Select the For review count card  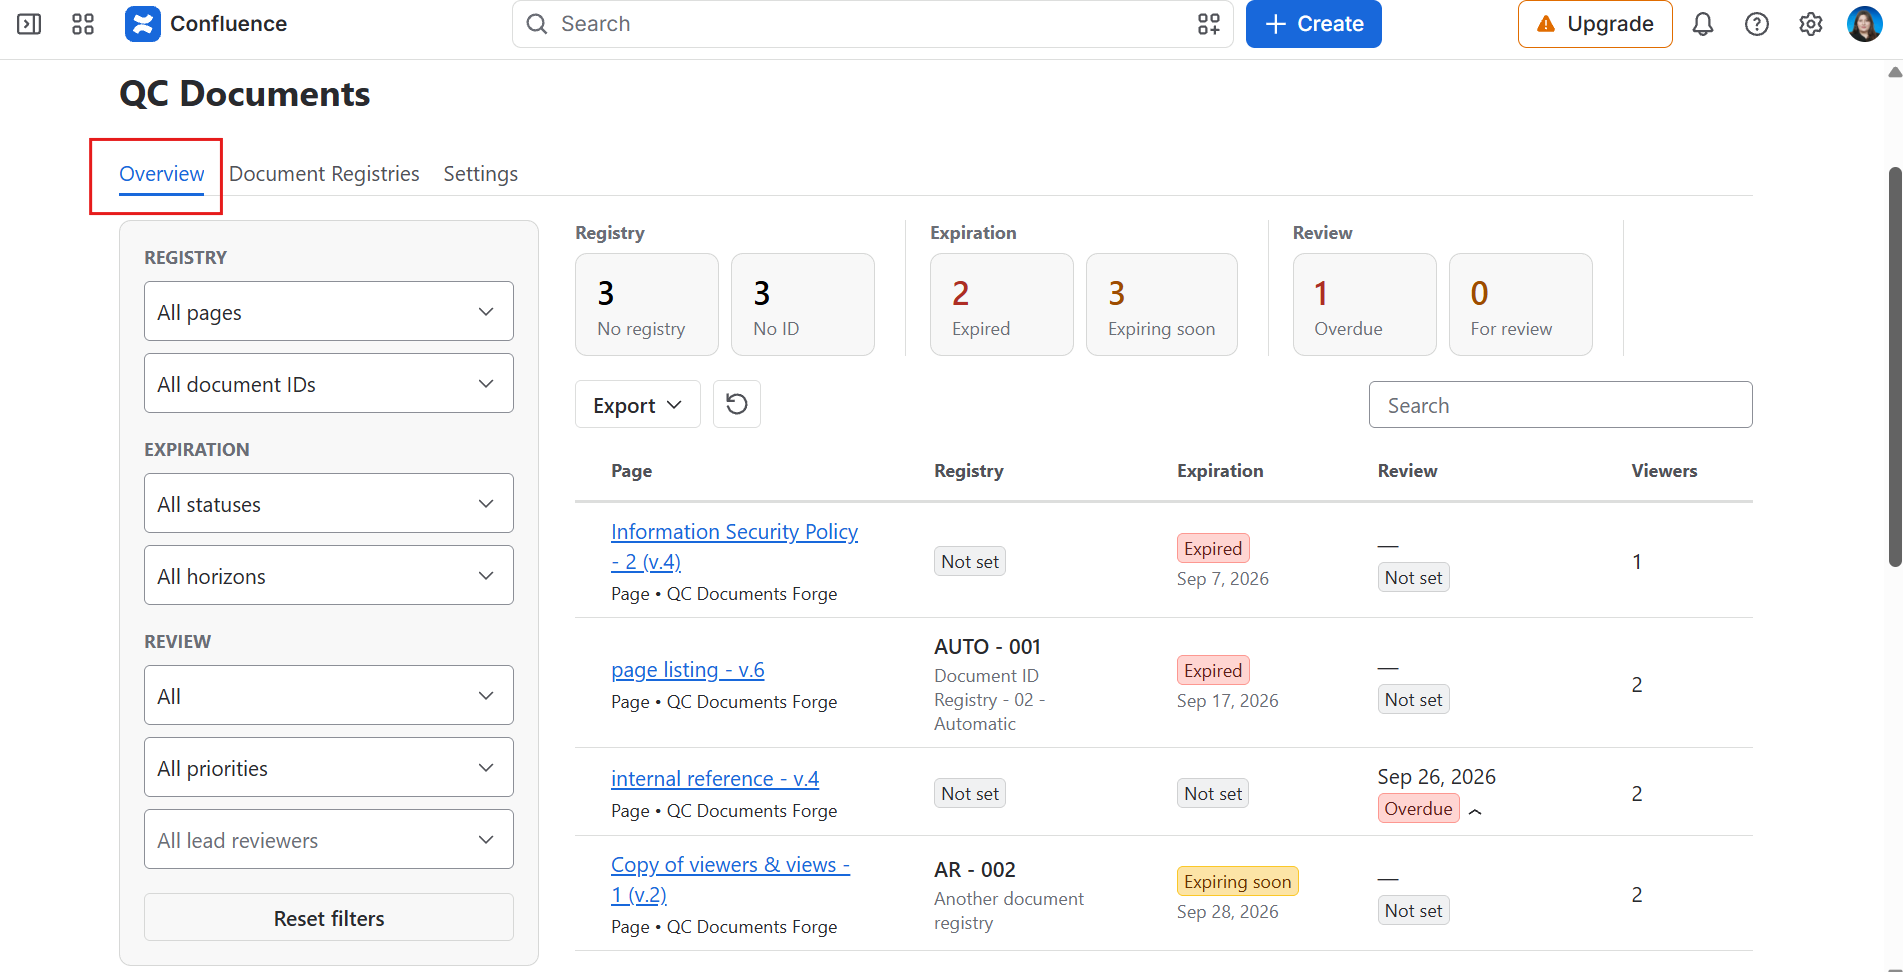pyautogui.click(x=1521, y=304)
